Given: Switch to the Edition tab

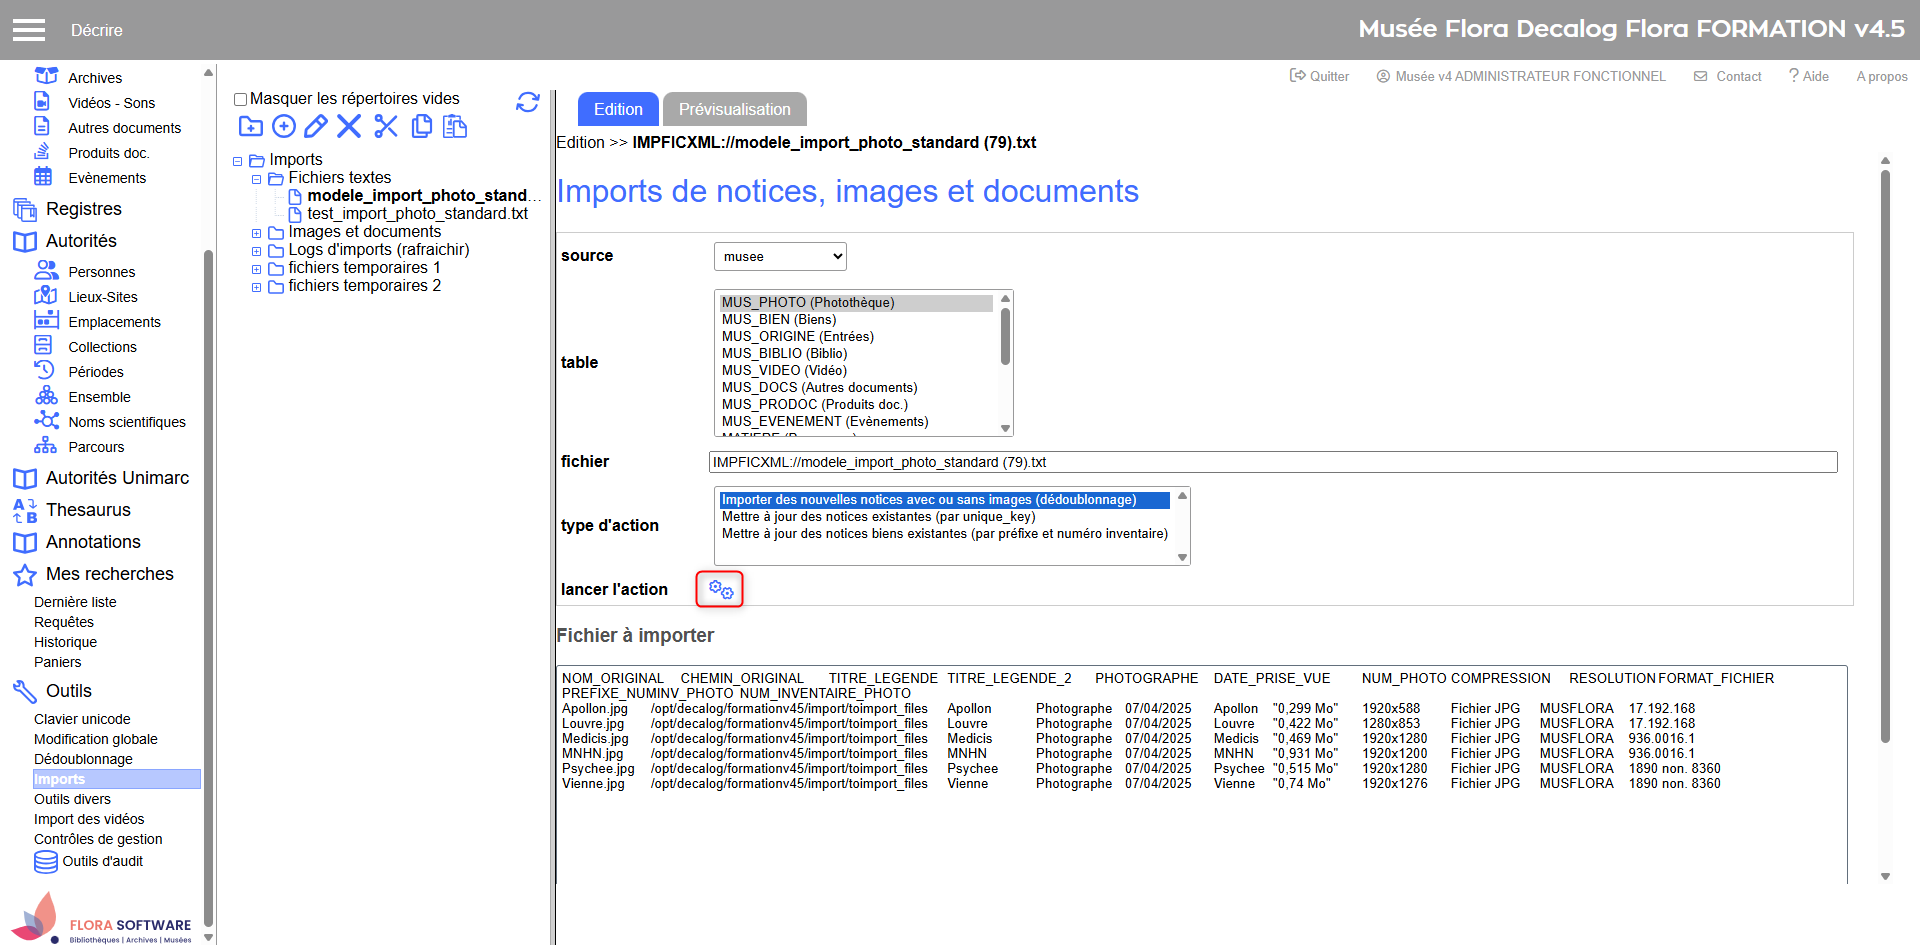Looking at the screenshot, I should click(618, 109).
